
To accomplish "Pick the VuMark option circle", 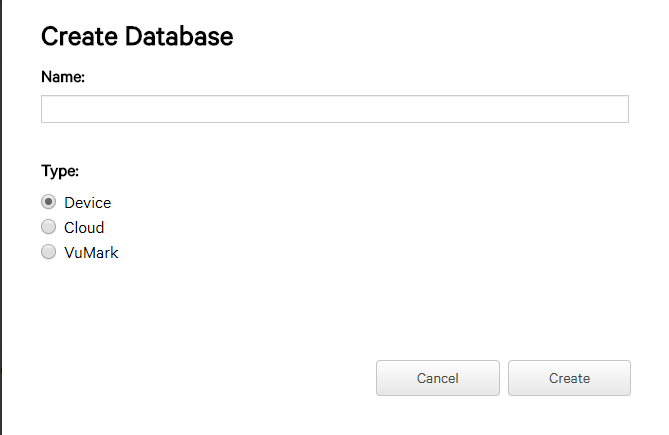I will [x=49, y=252].
